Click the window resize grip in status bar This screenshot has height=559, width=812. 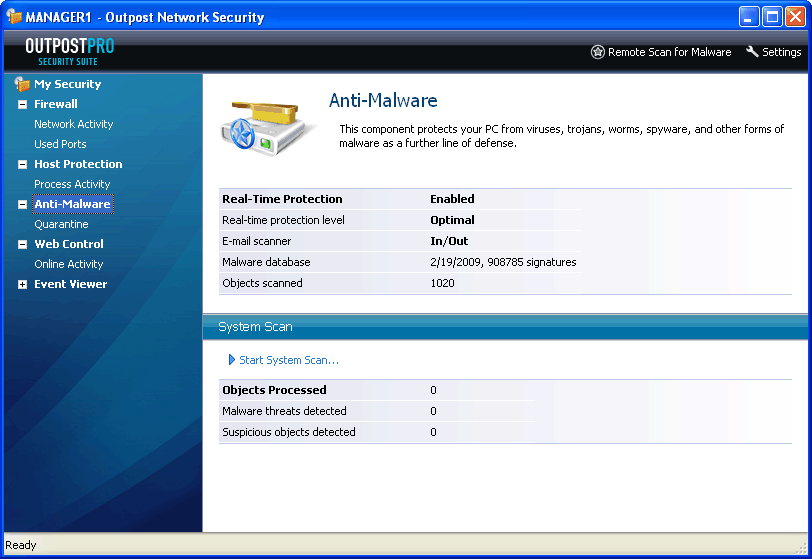pyautogui.click(x=802, y=547)
